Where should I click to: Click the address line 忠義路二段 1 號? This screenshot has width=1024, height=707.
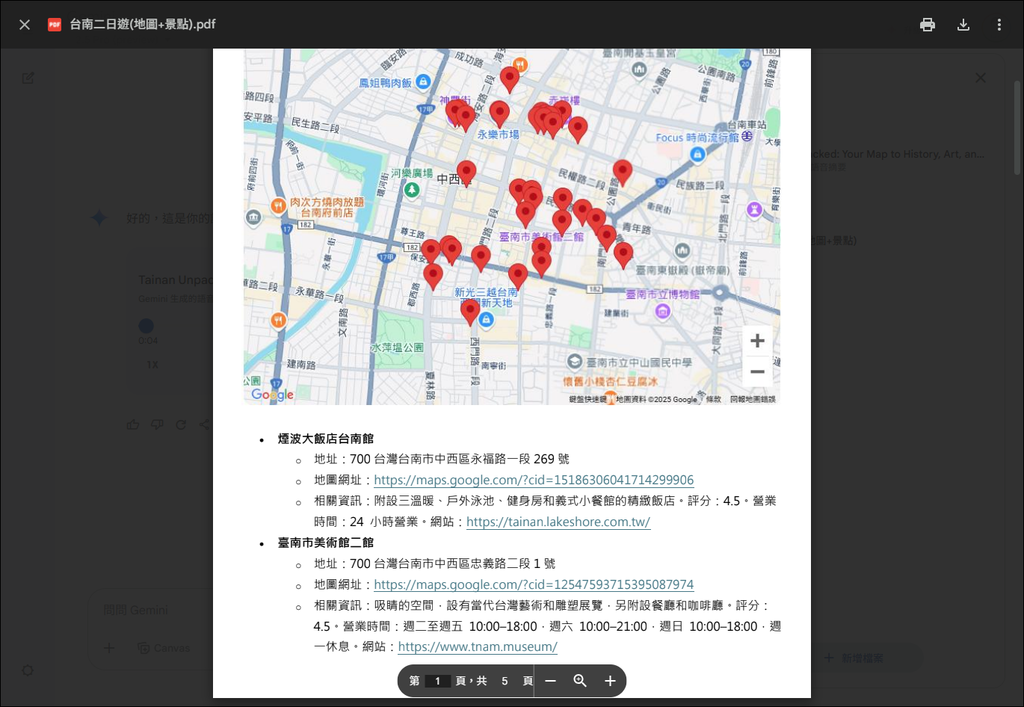point(434,564)
